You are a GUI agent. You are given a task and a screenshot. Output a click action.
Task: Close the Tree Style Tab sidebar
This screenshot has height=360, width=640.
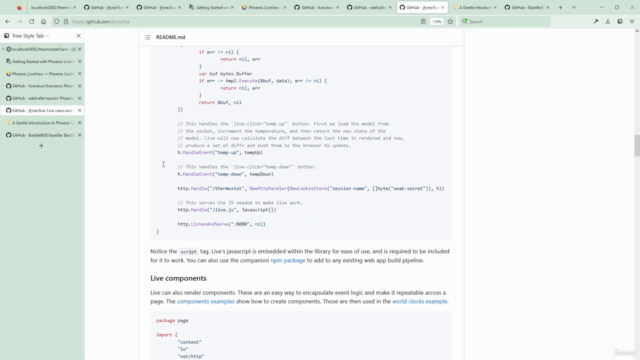[x=78, y=36]
